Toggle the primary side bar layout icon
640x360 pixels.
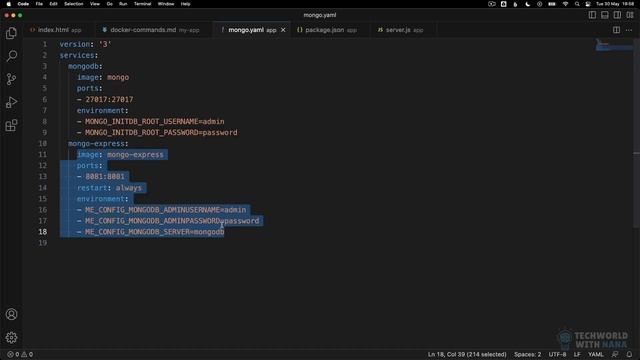tap(592, 15)
